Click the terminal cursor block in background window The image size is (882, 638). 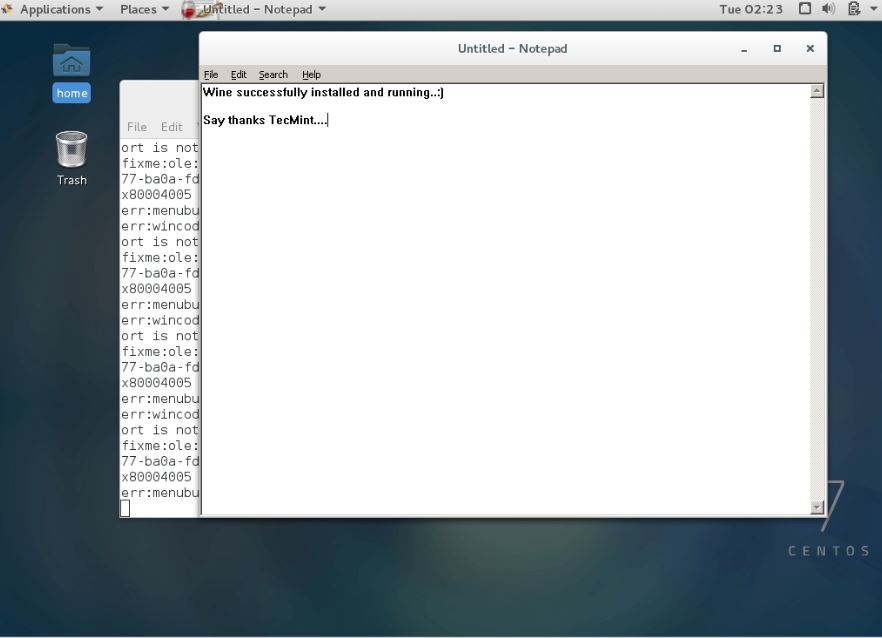pyautogui.click(x=125, y=508)
